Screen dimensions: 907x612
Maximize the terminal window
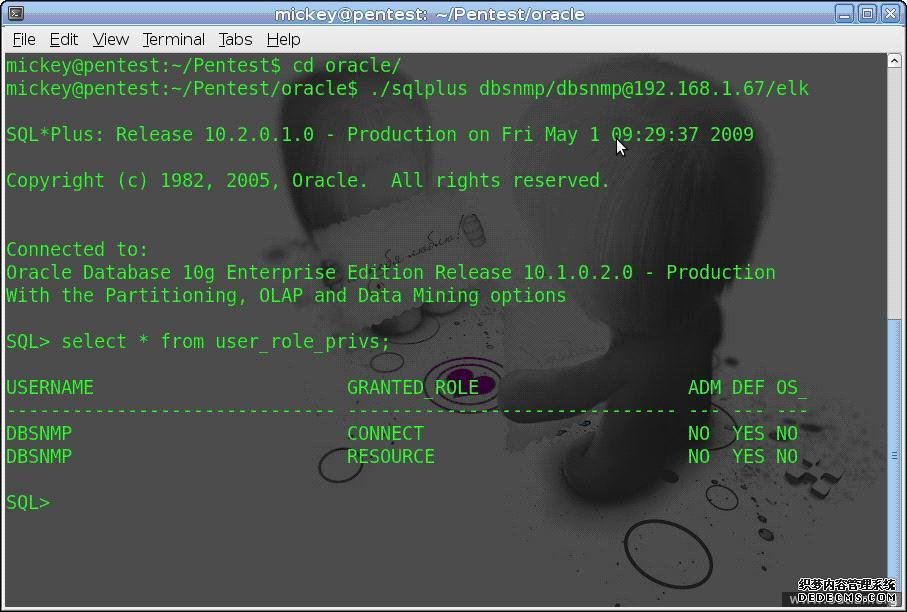pos(866,14)
